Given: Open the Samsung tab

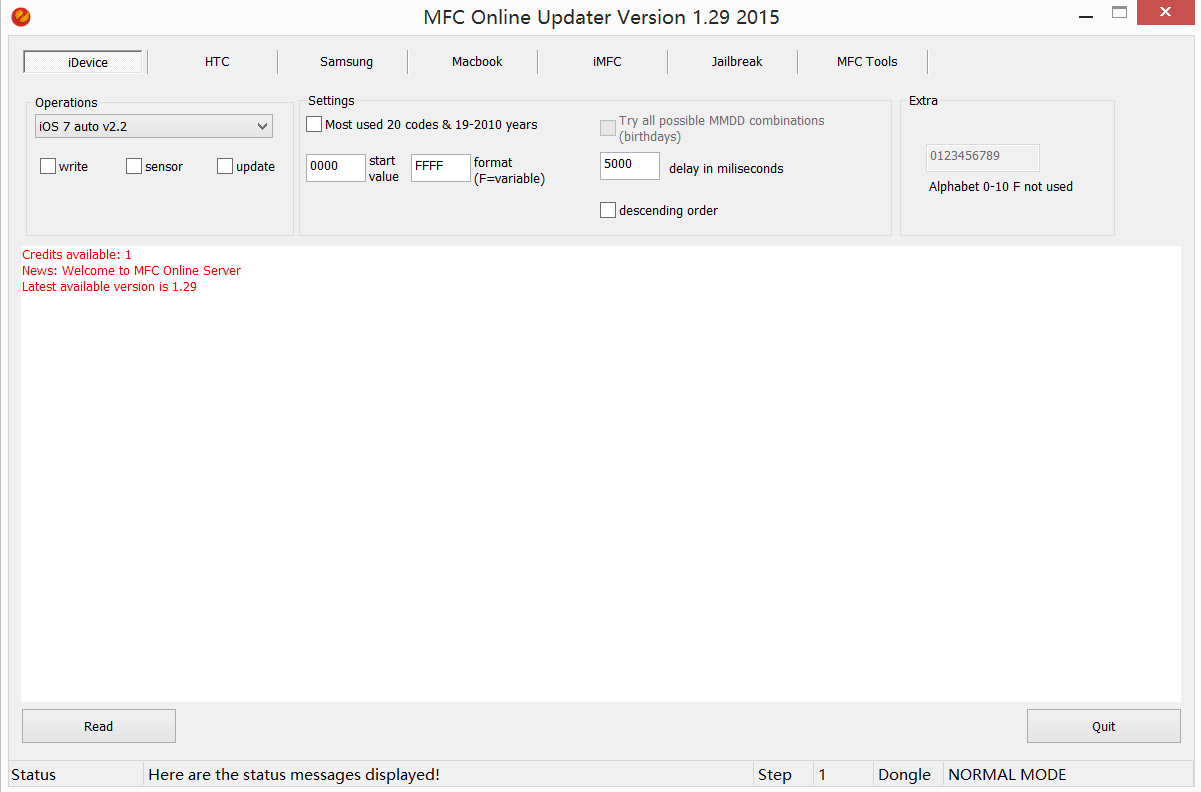Looking at the screenshot, I should click(x=346, y=62).
